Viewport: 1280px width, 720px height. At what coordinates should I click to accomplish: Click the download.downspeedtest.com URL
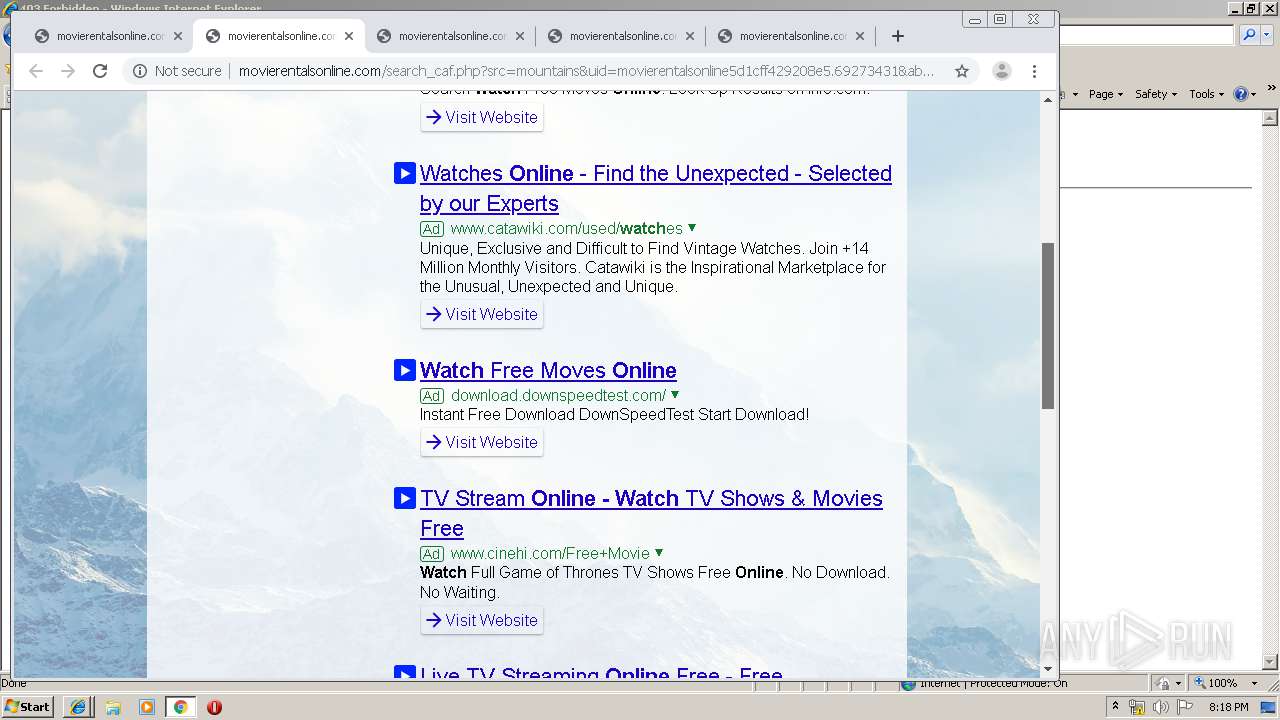558,395
